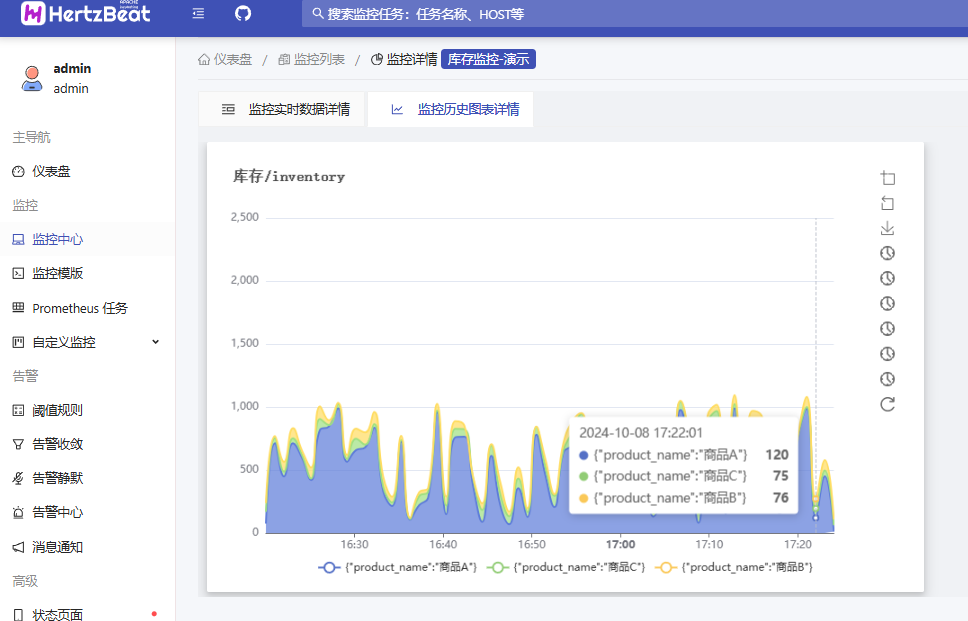Activate the chart area zoom tool

click(887, 178)
